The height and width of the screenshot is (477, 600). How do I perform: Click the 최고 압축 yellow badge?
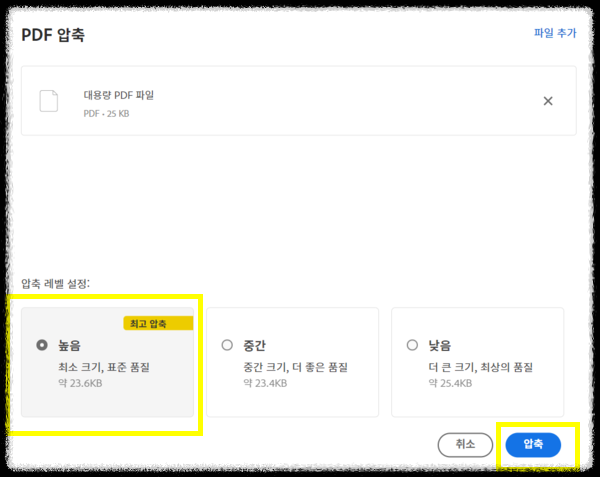point(158,324)
